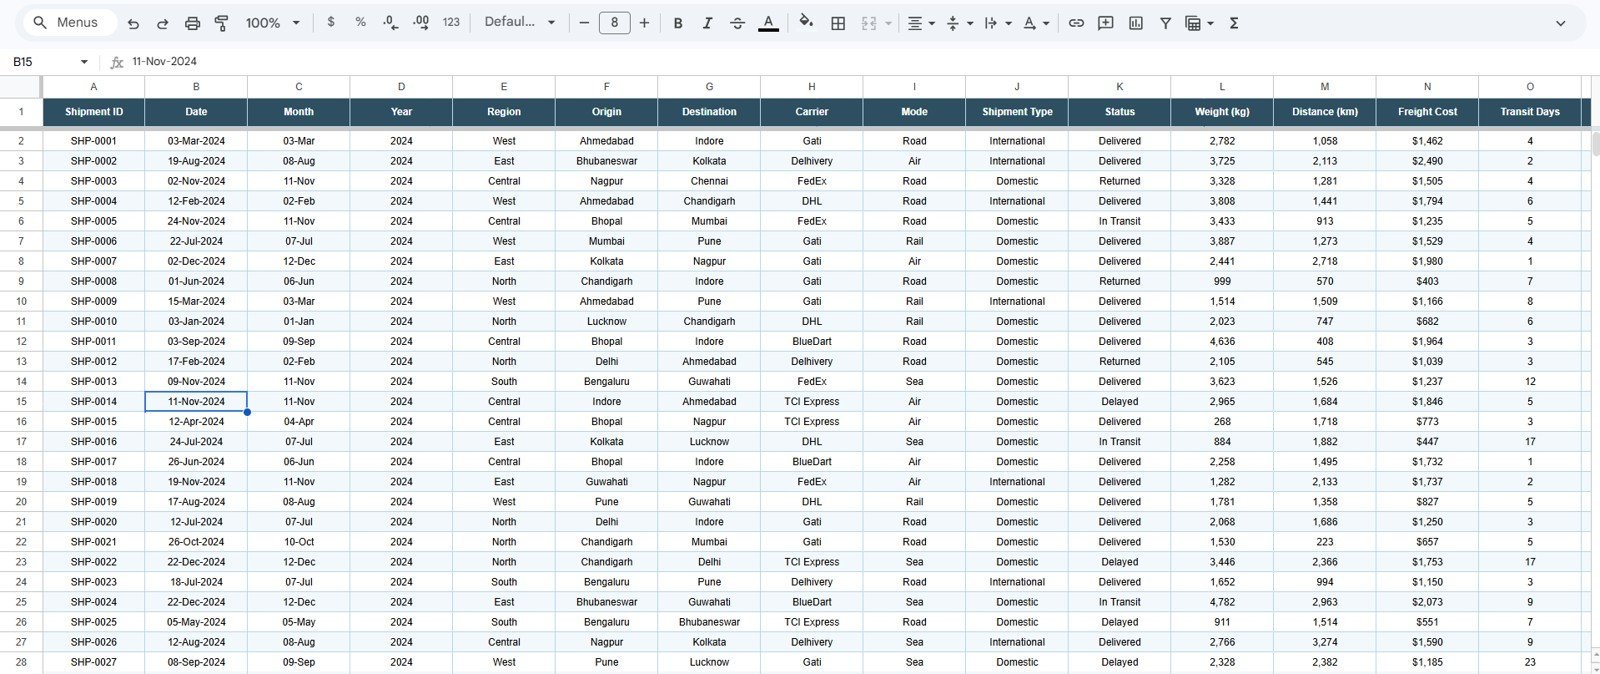1600x674 pixels.
Task: Click the Redo arrow icon
Action: 162,23
